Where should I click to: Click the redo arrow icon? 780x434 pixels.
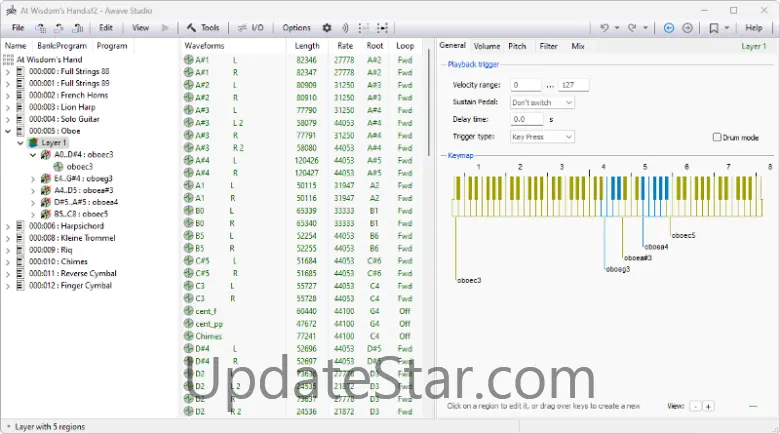[x=632, y=28]
